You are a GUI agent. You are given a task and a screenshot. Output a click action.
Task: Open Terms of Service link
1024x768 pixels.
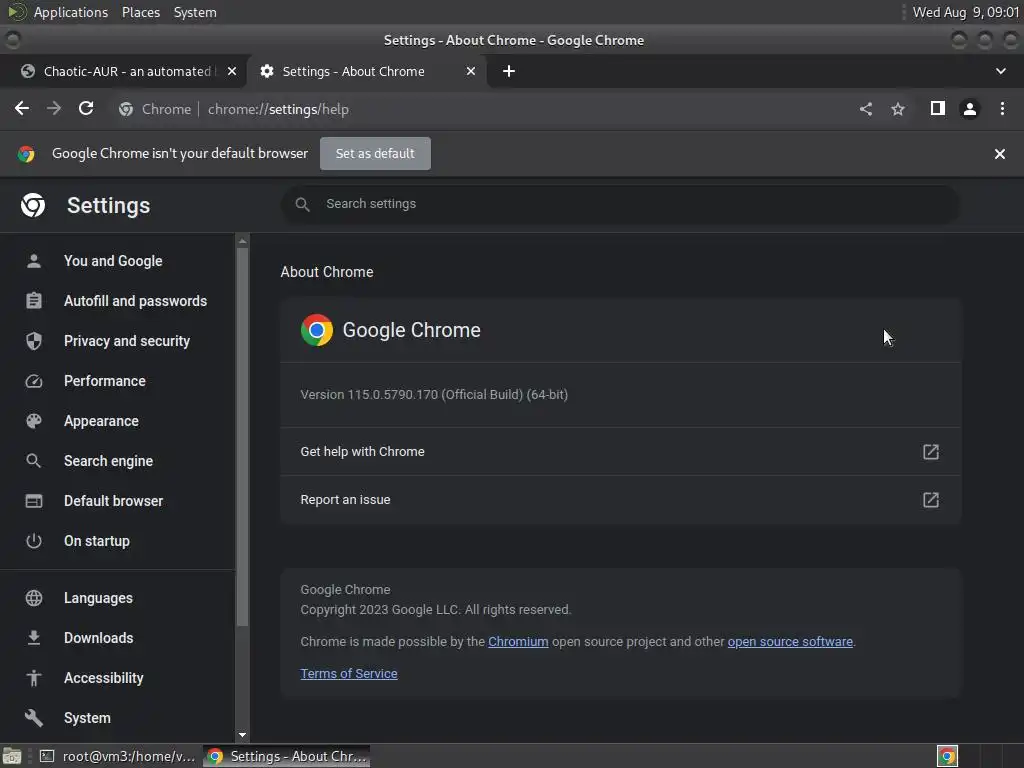click(x=349, y=674)
